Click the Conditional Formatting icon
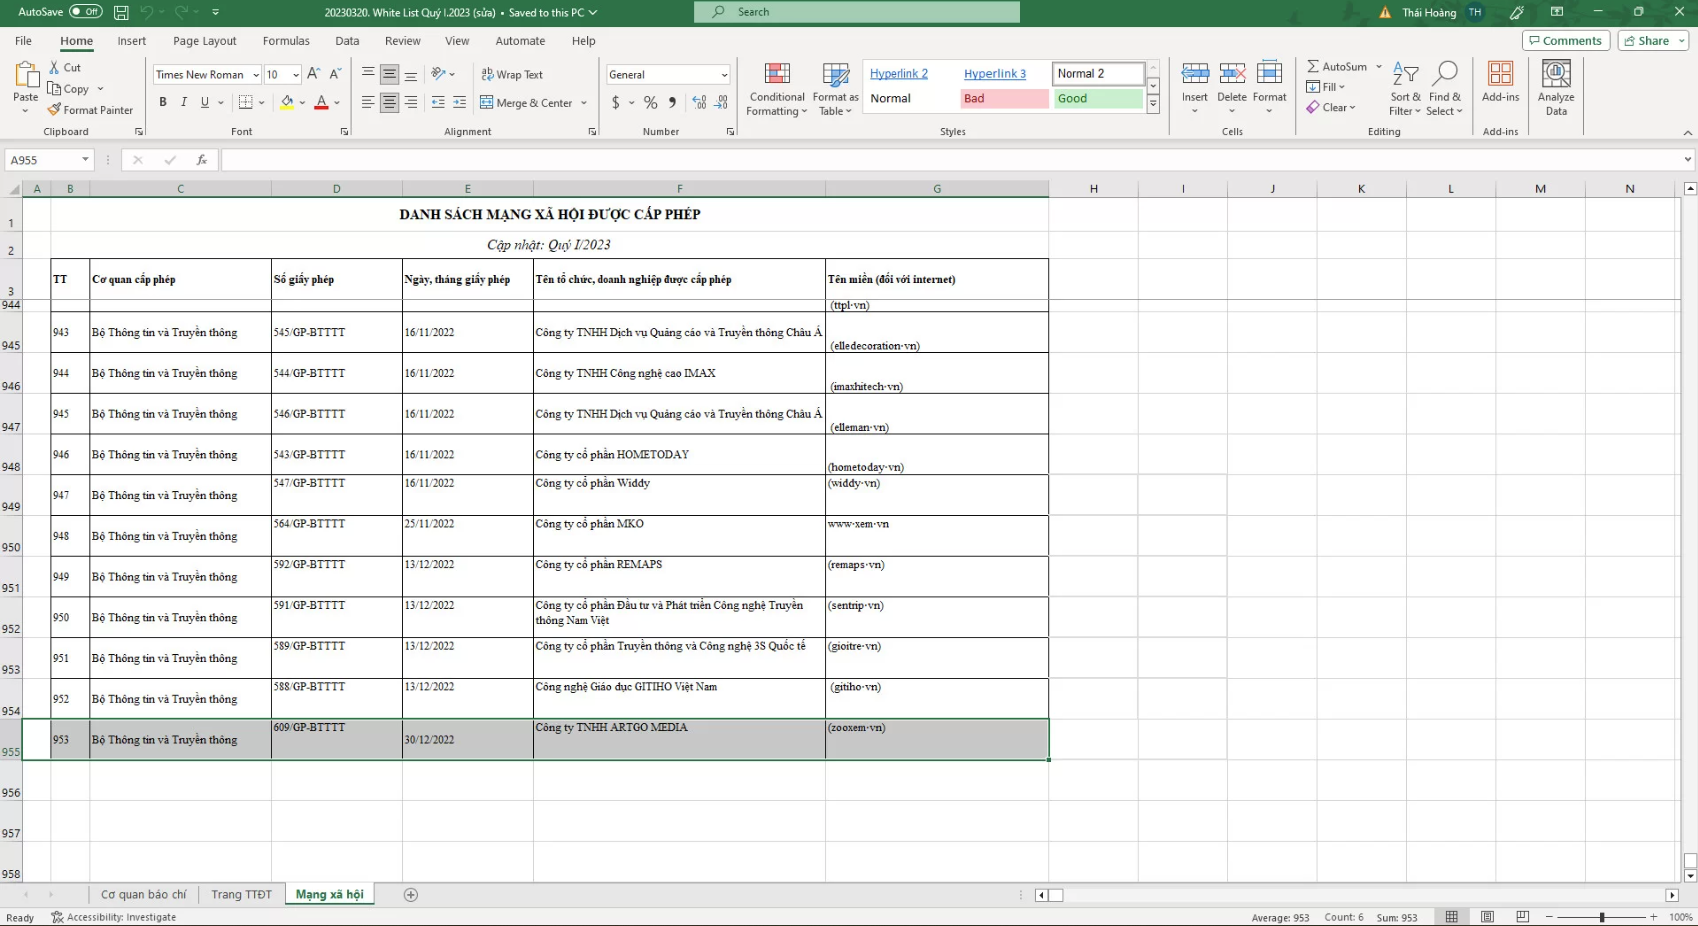This screenshot has height=926, width=1698. tap(777, 74)
